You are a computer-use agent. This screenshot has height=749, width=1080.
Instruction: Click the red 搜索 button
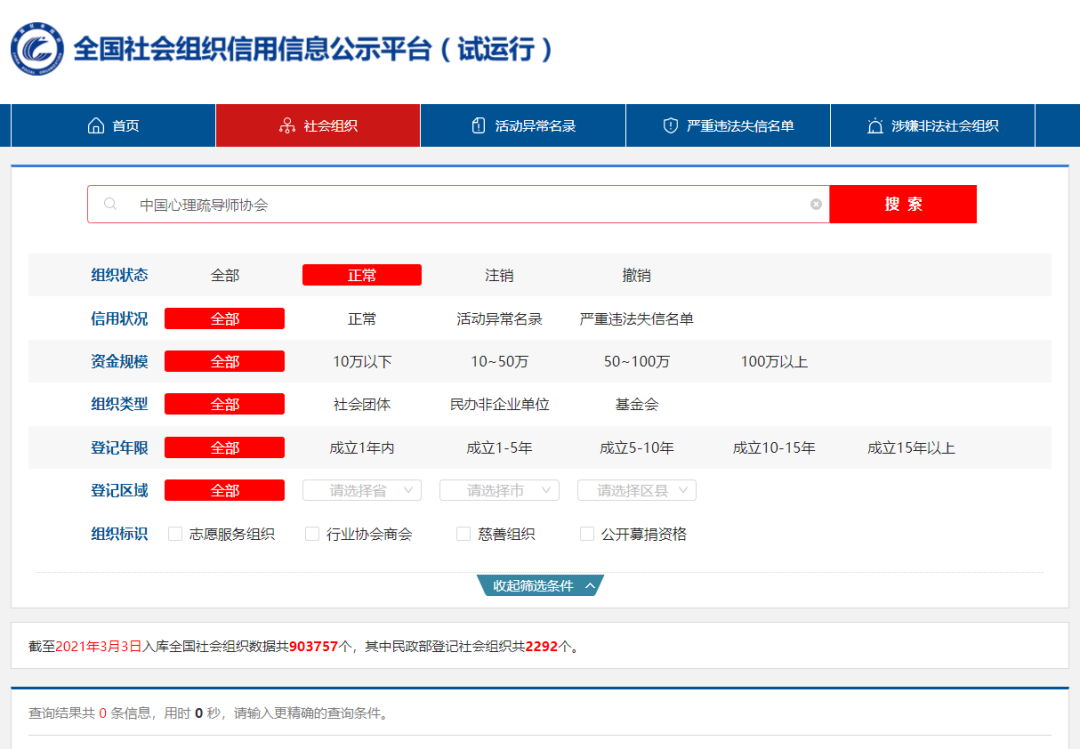tap(903, 204)
